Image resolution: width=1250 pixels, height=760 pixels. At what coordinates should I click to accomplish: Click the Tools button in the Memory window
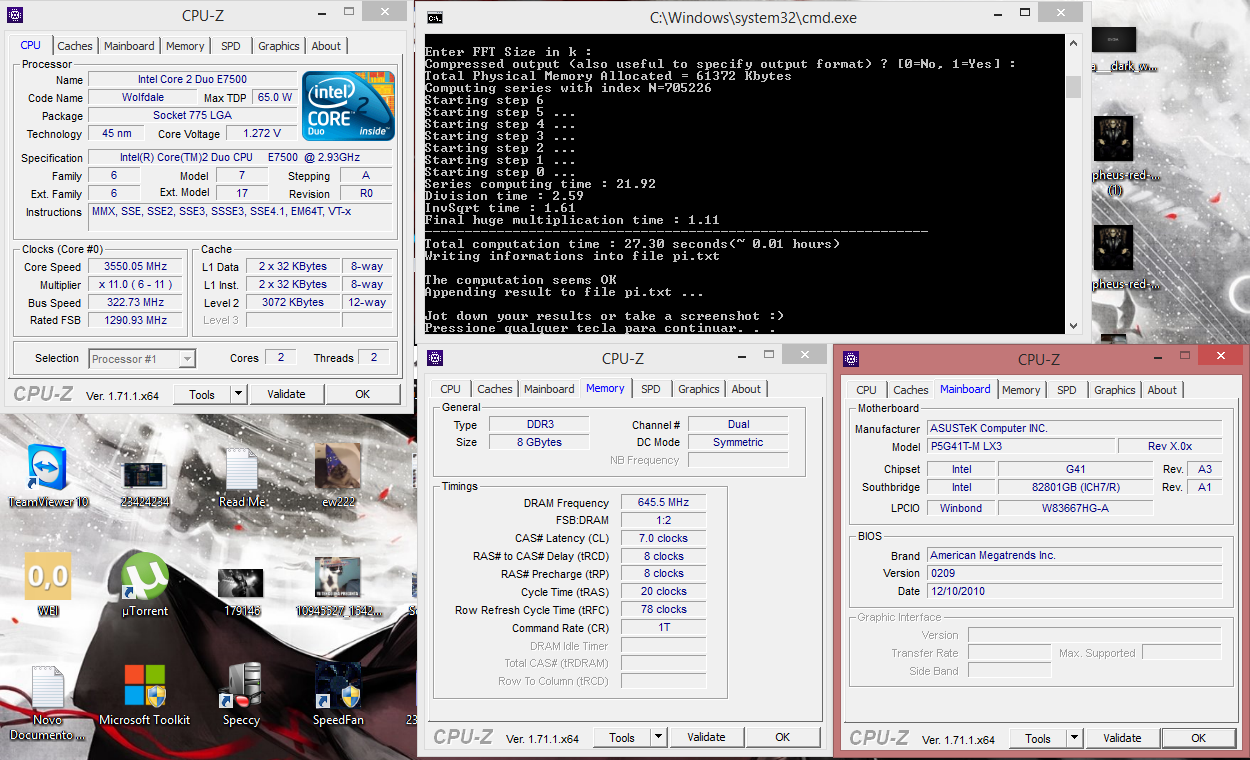pyautogui.click(x=622, y=737)
